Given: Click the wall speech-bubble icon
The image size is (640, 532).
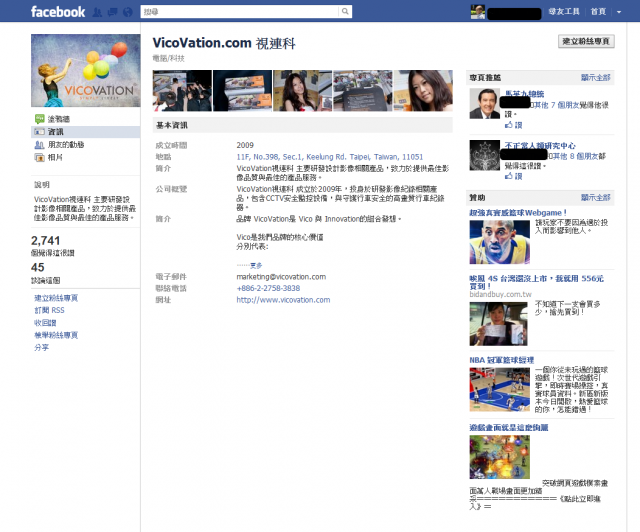Looking at the screenshot, I should [40, 119].
